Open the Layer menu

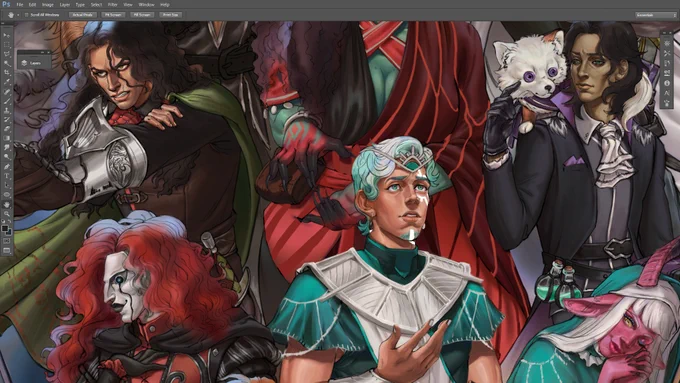tap(65, 5)
